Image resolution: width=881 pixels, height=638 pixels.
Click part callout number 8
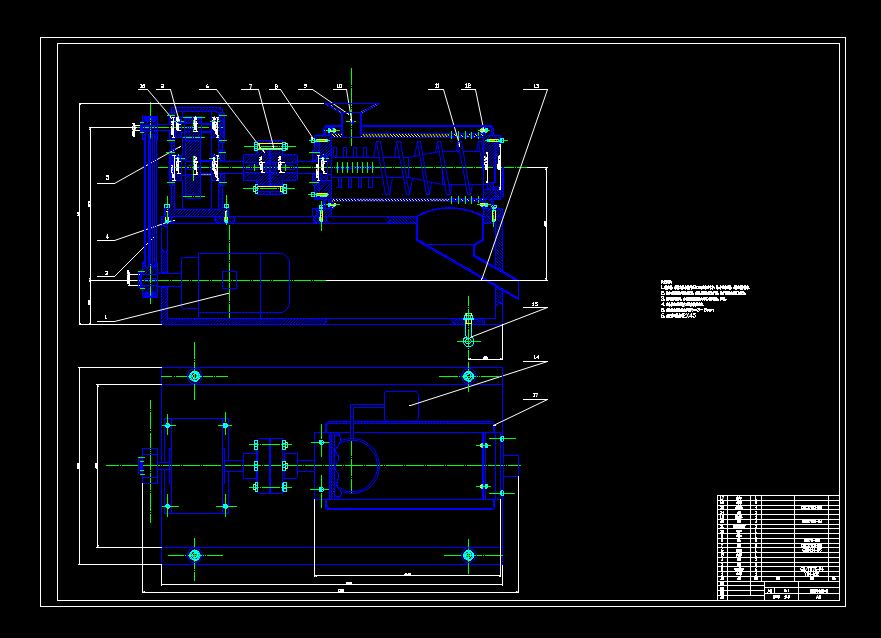click(x=276, y=86)
